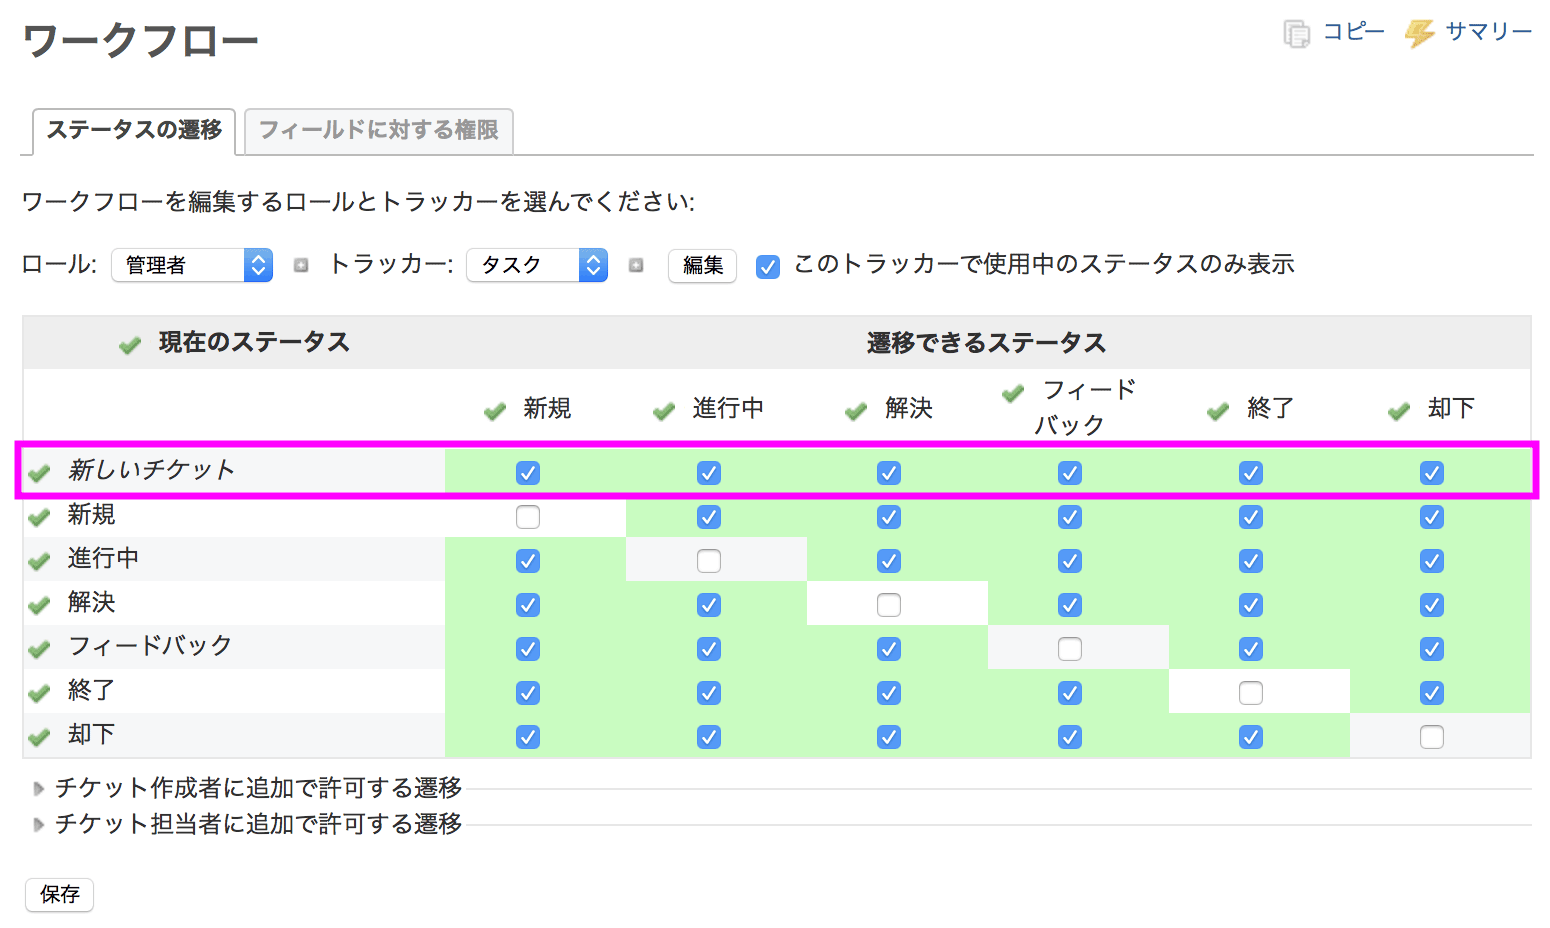Viewport: 1550px width, 928px height.
Task: Click the 保存 button
Action: tap(60, 895)
